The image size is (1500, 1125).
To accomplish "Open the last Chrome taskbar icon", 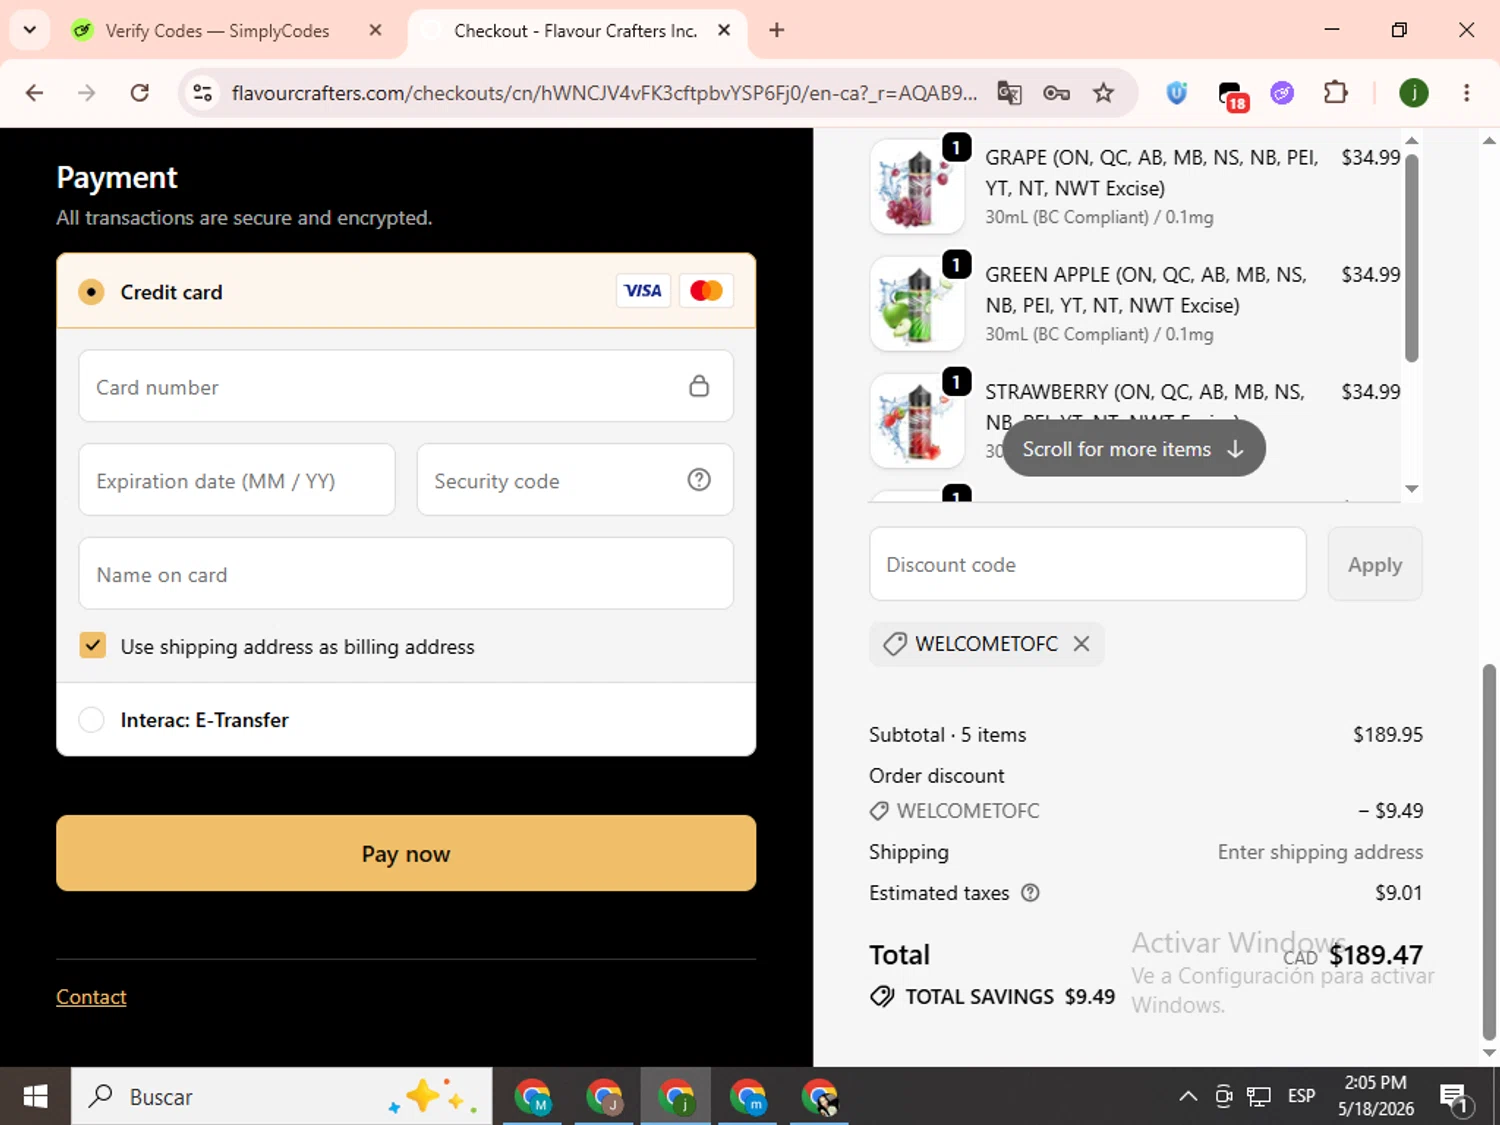I will [820, 1097].
